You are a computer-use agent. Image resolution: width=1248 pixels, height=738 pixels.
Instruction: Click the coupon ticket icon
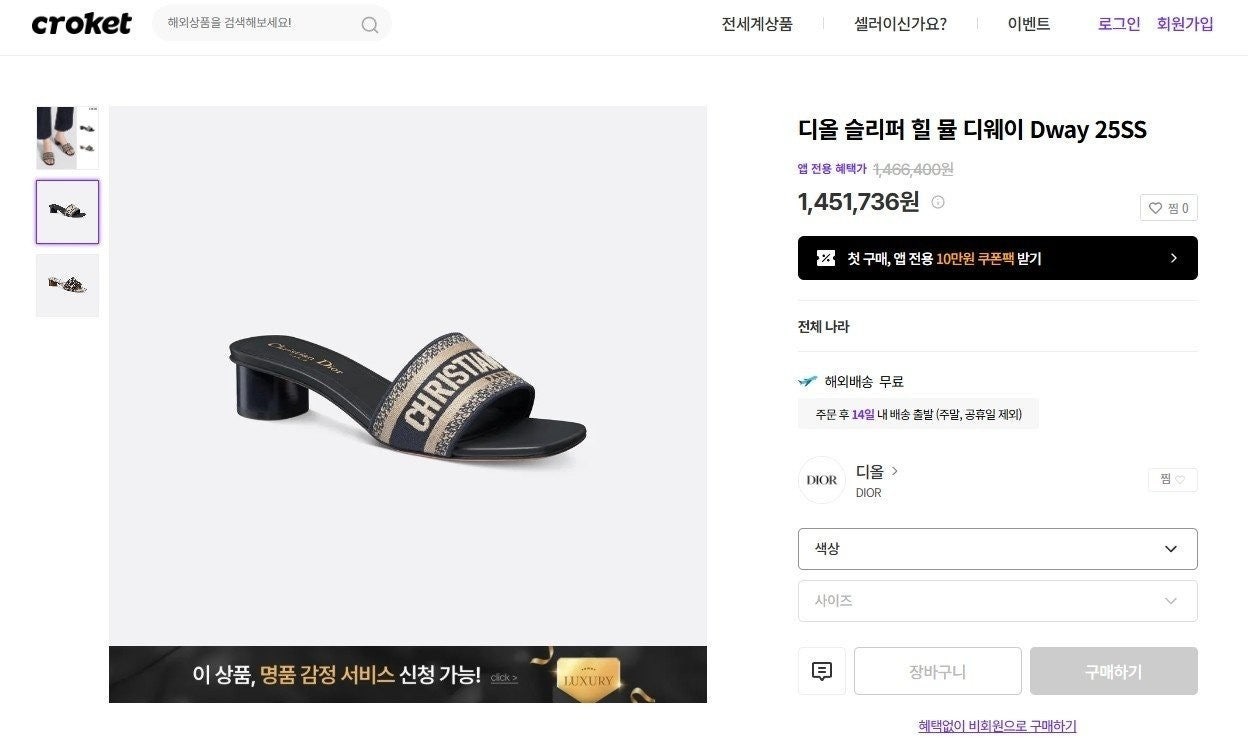click(826, 258)
